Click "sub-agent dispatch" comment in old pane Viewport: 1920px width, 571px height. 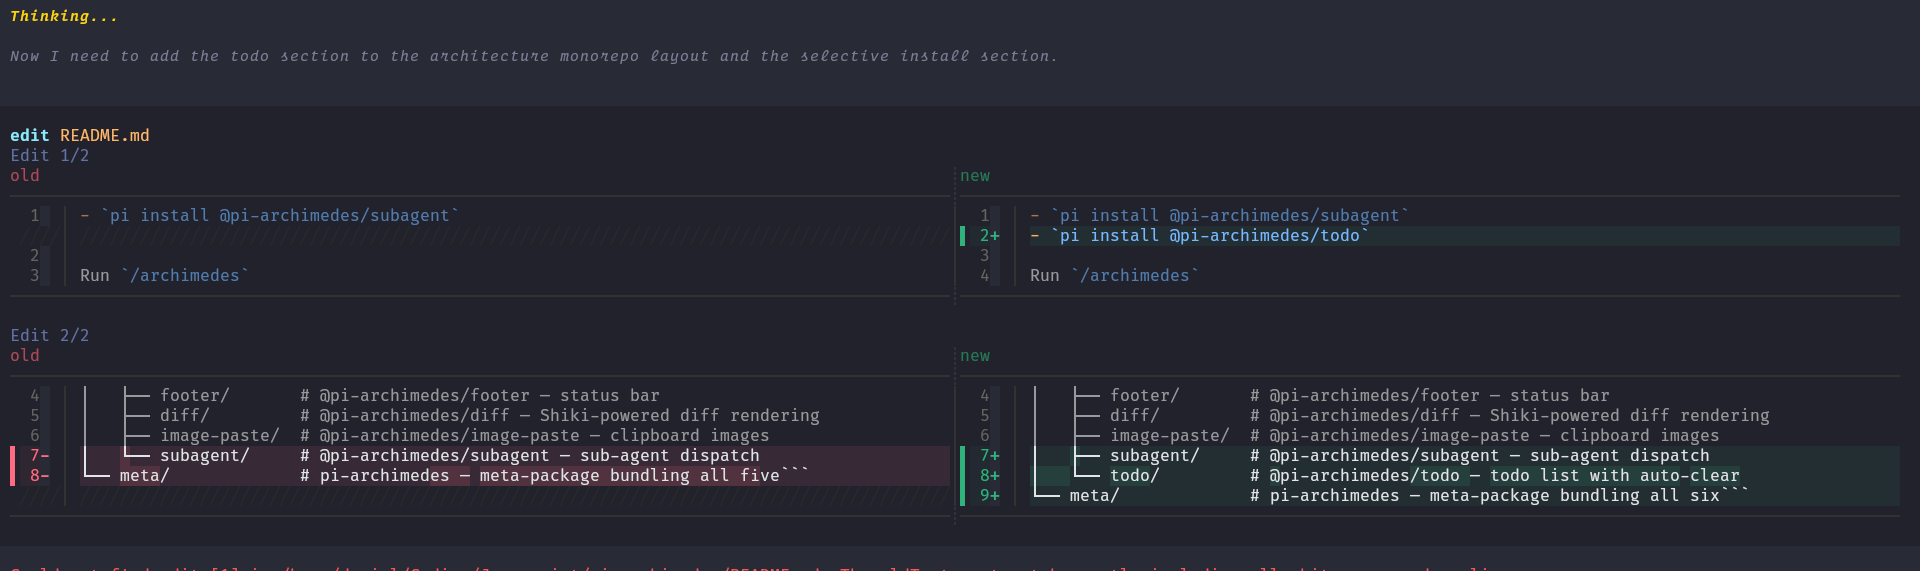670,455
